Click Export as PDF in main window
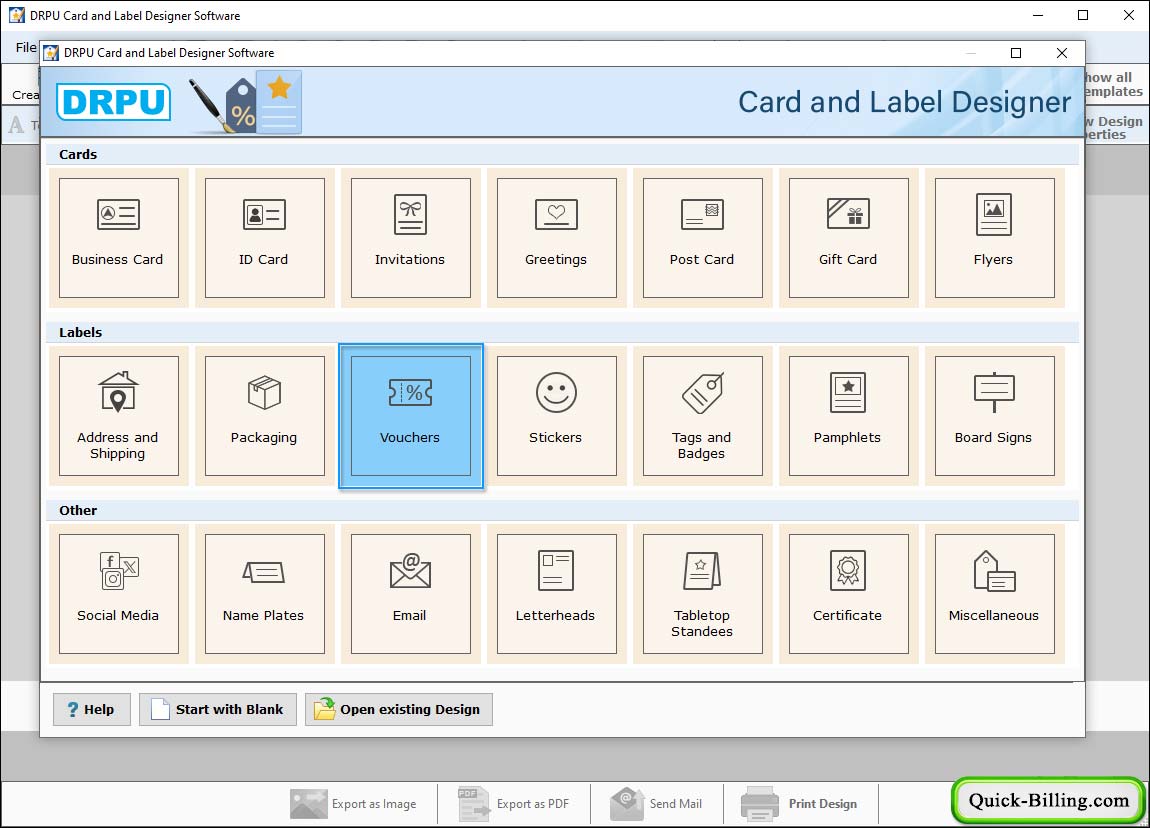Viewport: 1150px width, 828px height. (x=514, y=804)
